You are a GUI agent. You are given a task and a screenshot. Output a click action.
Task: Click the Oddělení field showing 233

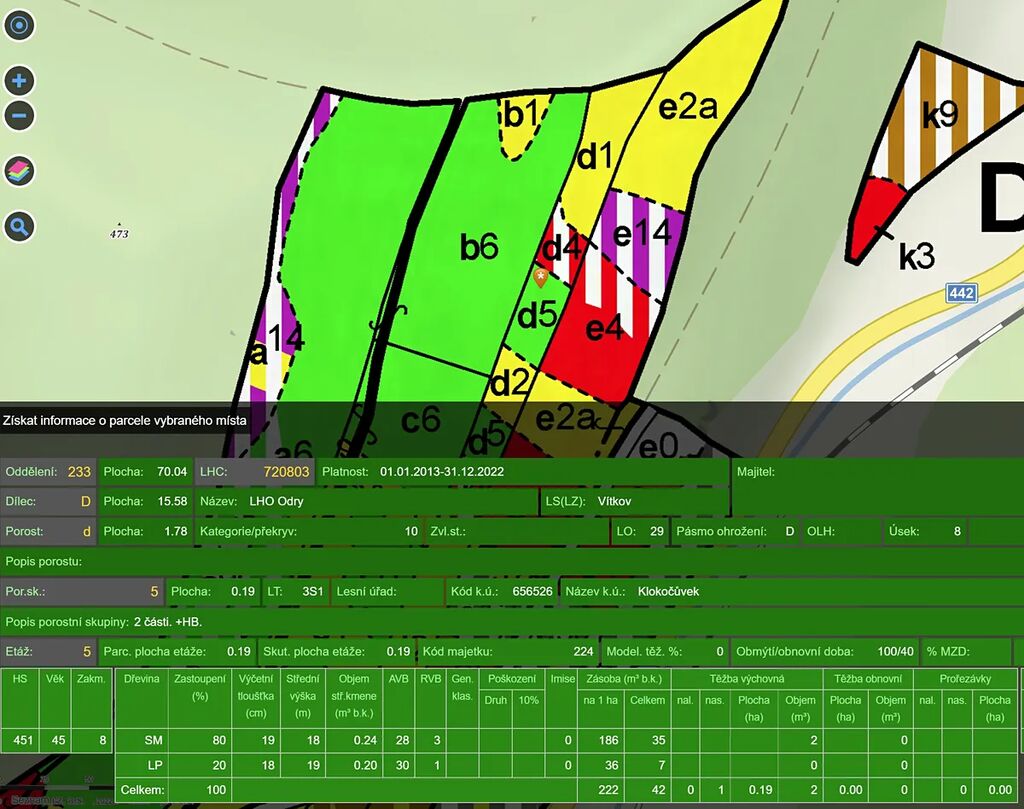[x=49, y=471]
